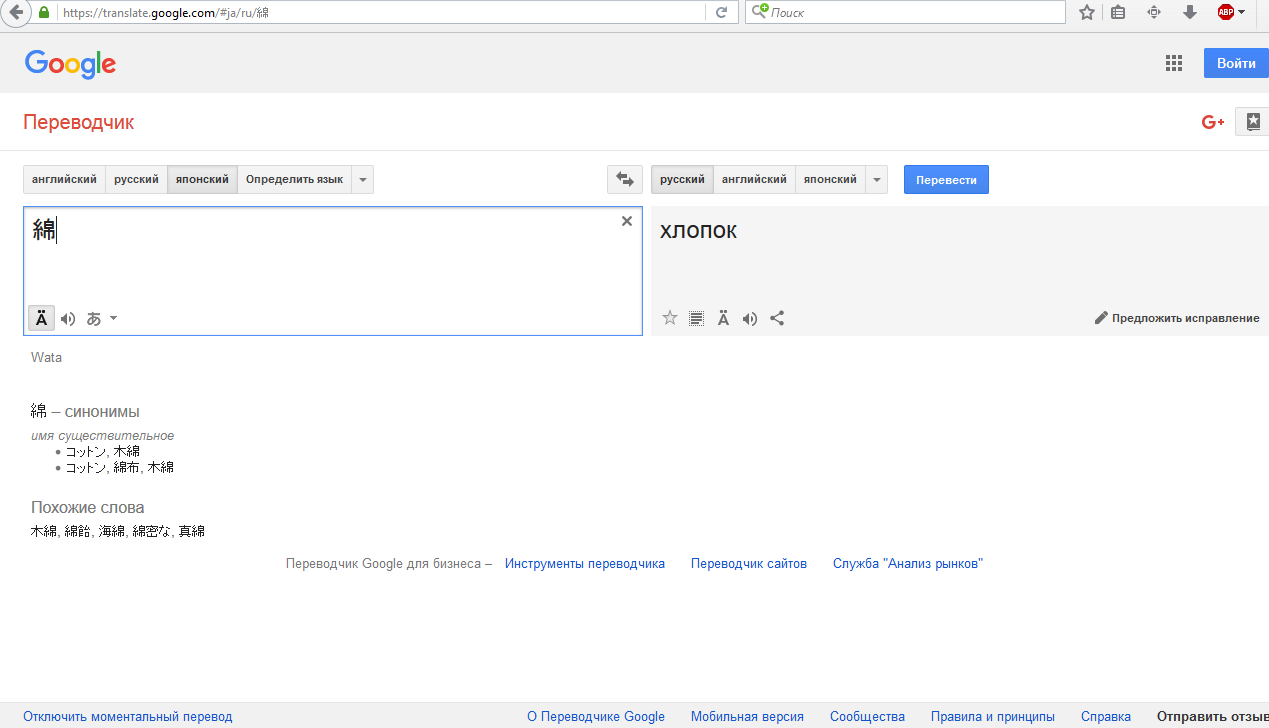Select русский as target language
This screenshot has height=728, width=1269.
tap(682, 180)
